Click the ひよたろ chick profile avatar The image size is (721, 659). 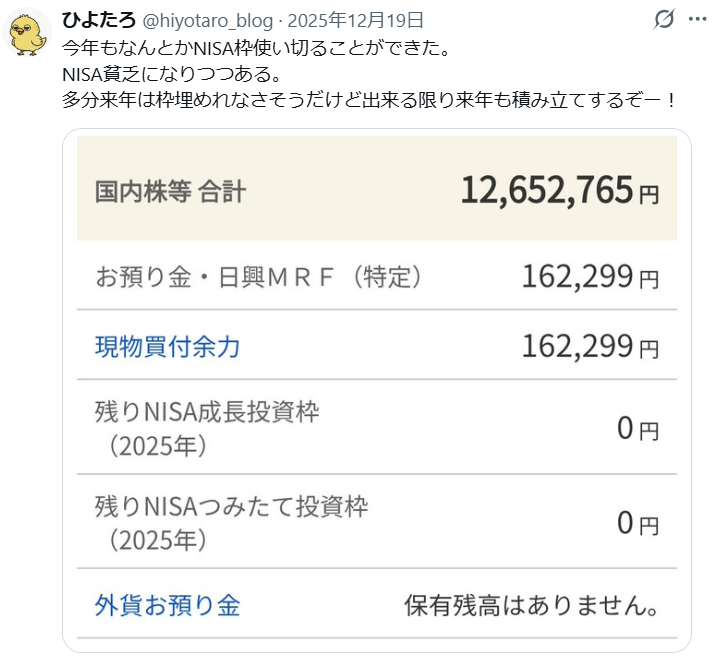(29, 33)
